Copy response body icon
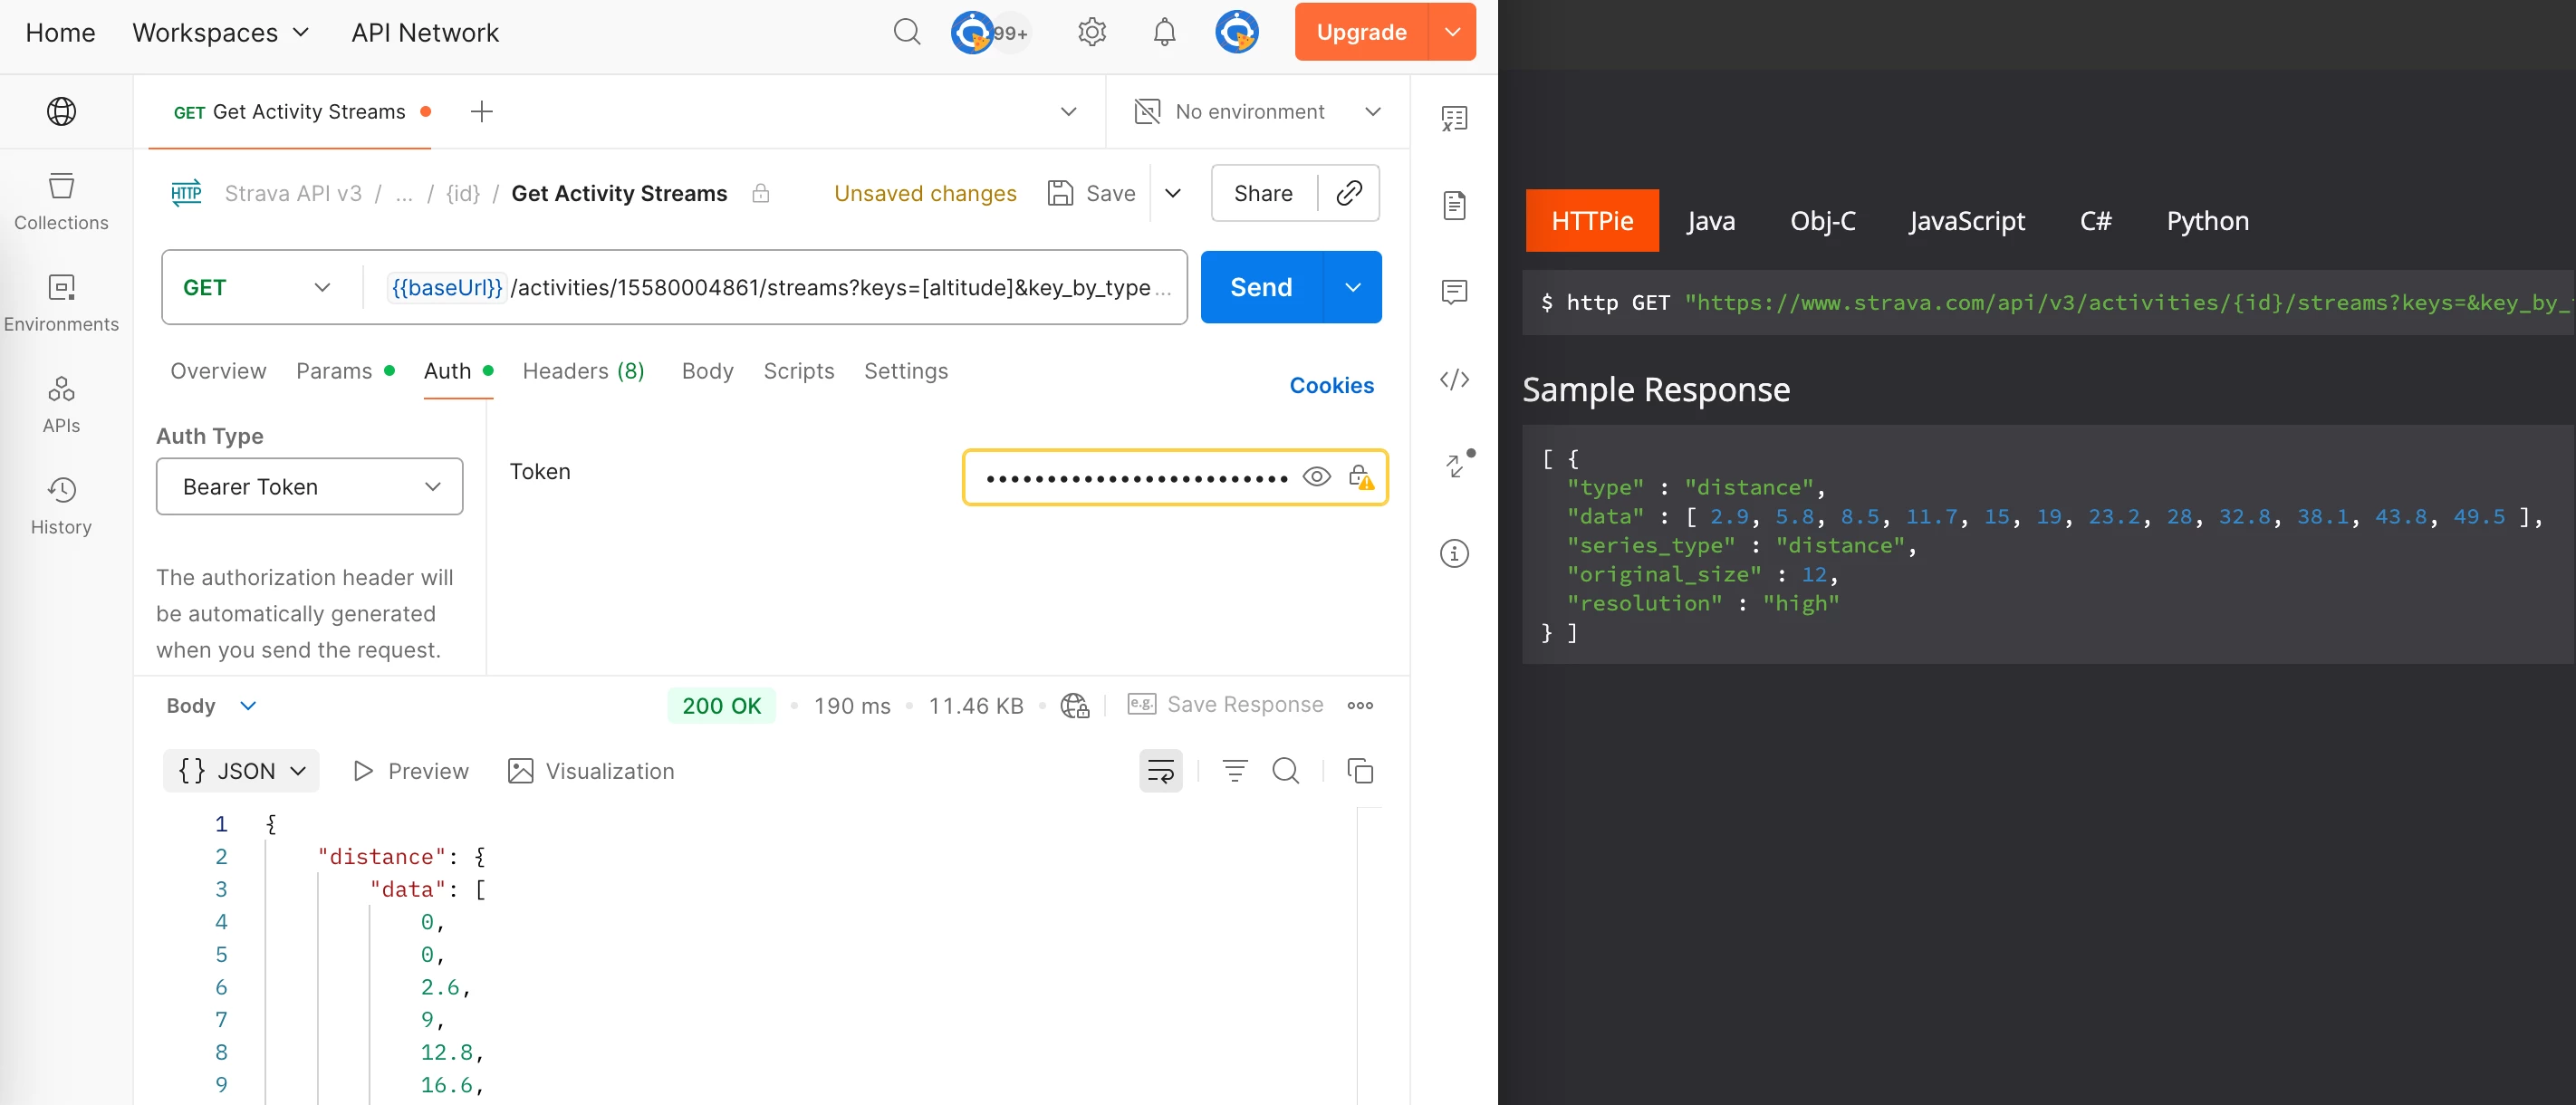2576x1105 pixels. pos(1360,770)
